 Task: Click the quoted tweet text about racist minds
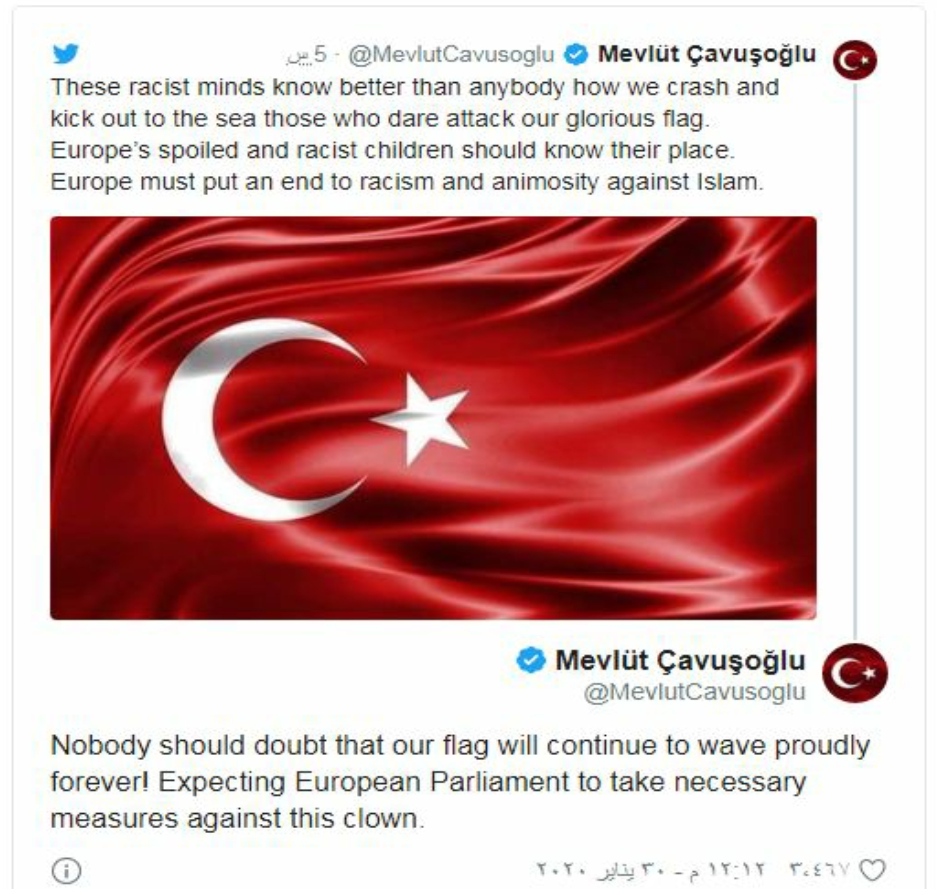(415, 135)
